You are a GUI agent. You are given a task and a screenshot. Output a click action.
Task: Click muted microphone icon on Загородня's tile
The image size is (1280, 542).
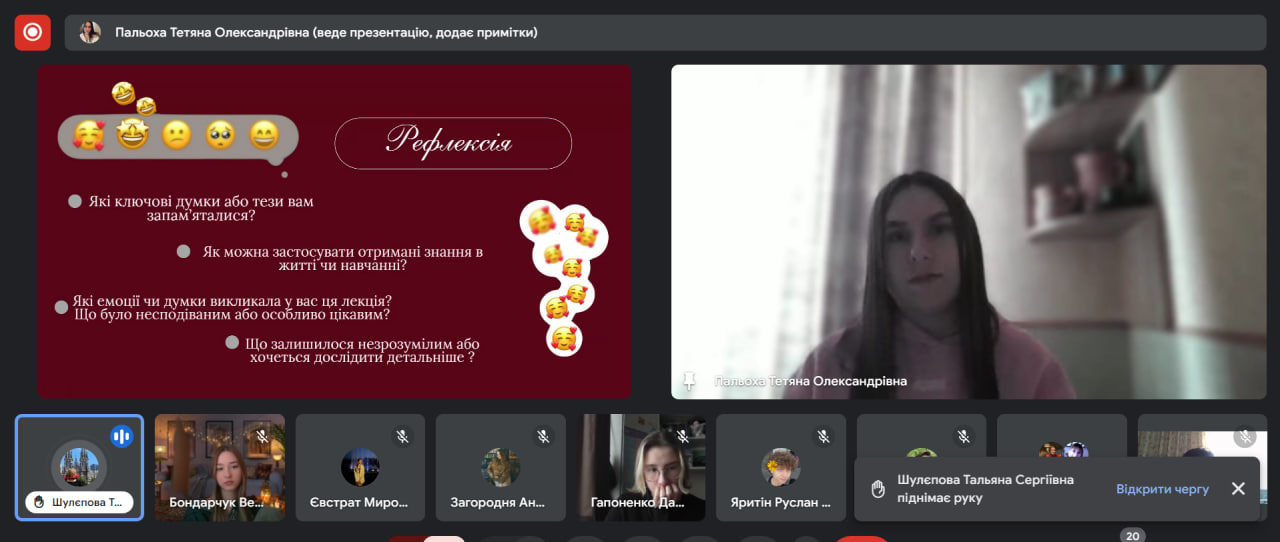click(543, 437)
